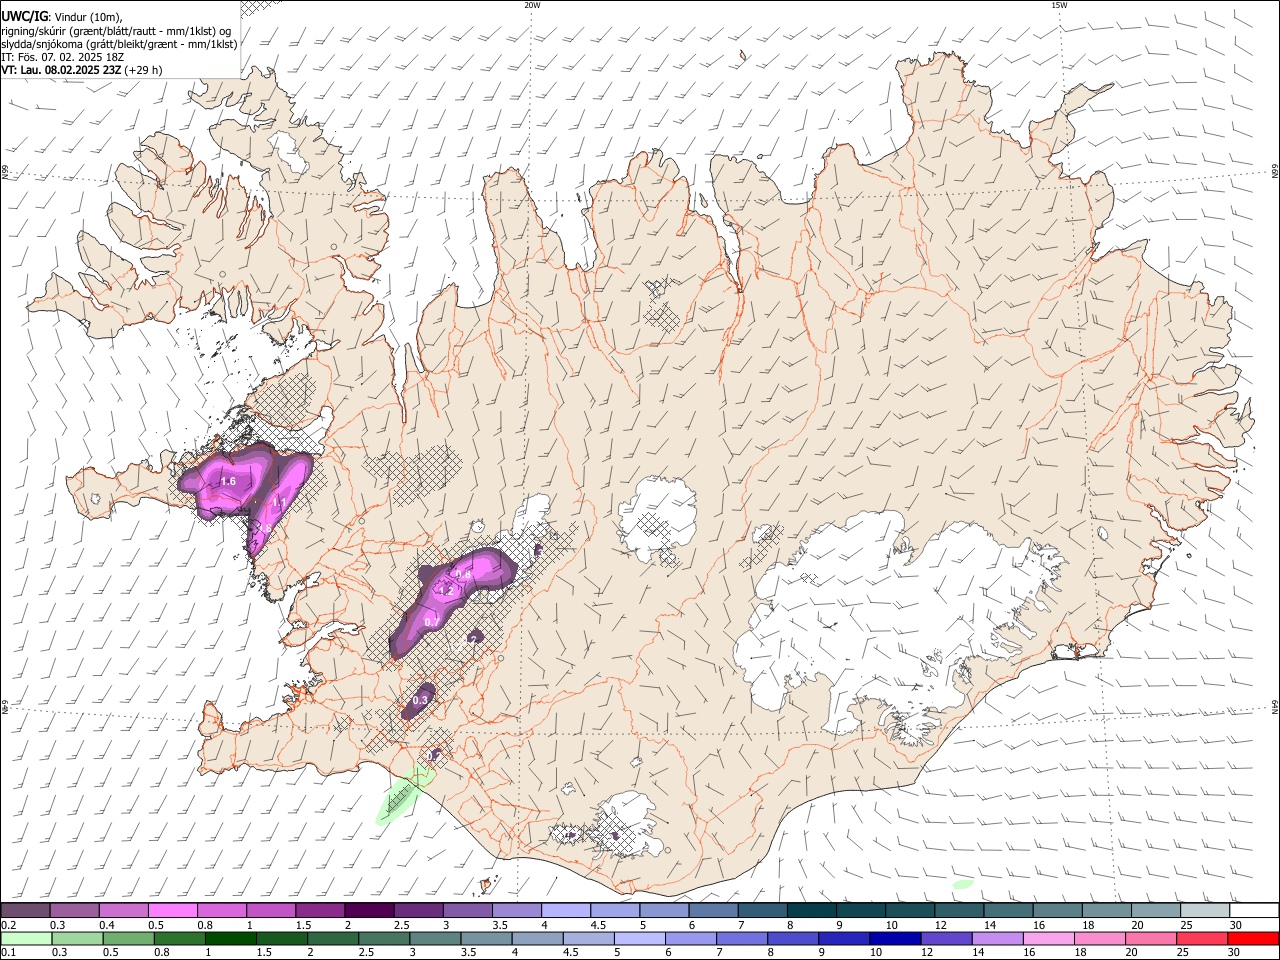The width and height of the screenshot is (1280, 960).
Task: Click the 'rigning/skúrir' rain legend description line
Action: tap(117, 30)
